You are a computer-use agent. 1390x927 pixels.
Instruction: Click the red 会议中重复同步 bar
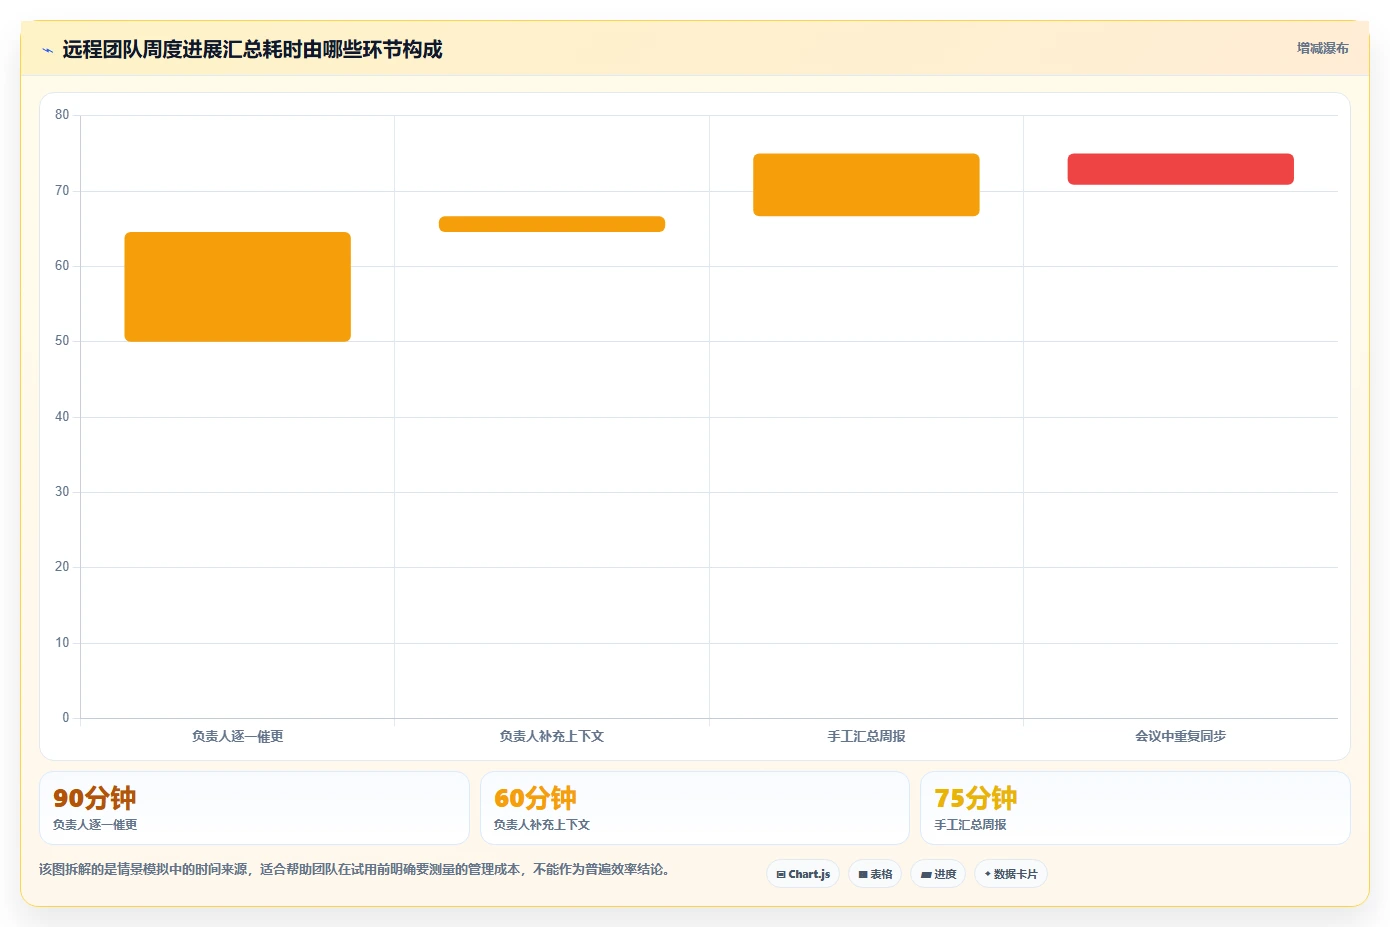tap(1181, 169)
